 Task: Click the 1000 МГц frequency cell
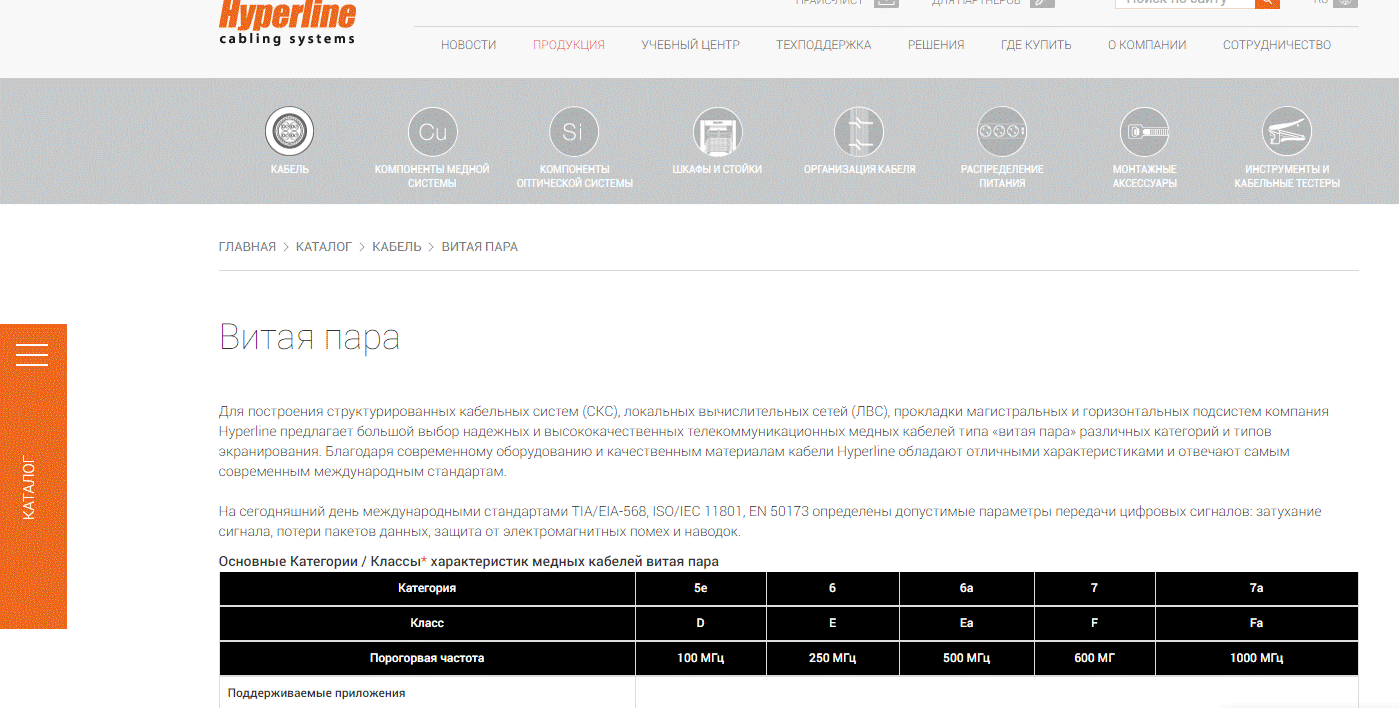[1257, 658]
